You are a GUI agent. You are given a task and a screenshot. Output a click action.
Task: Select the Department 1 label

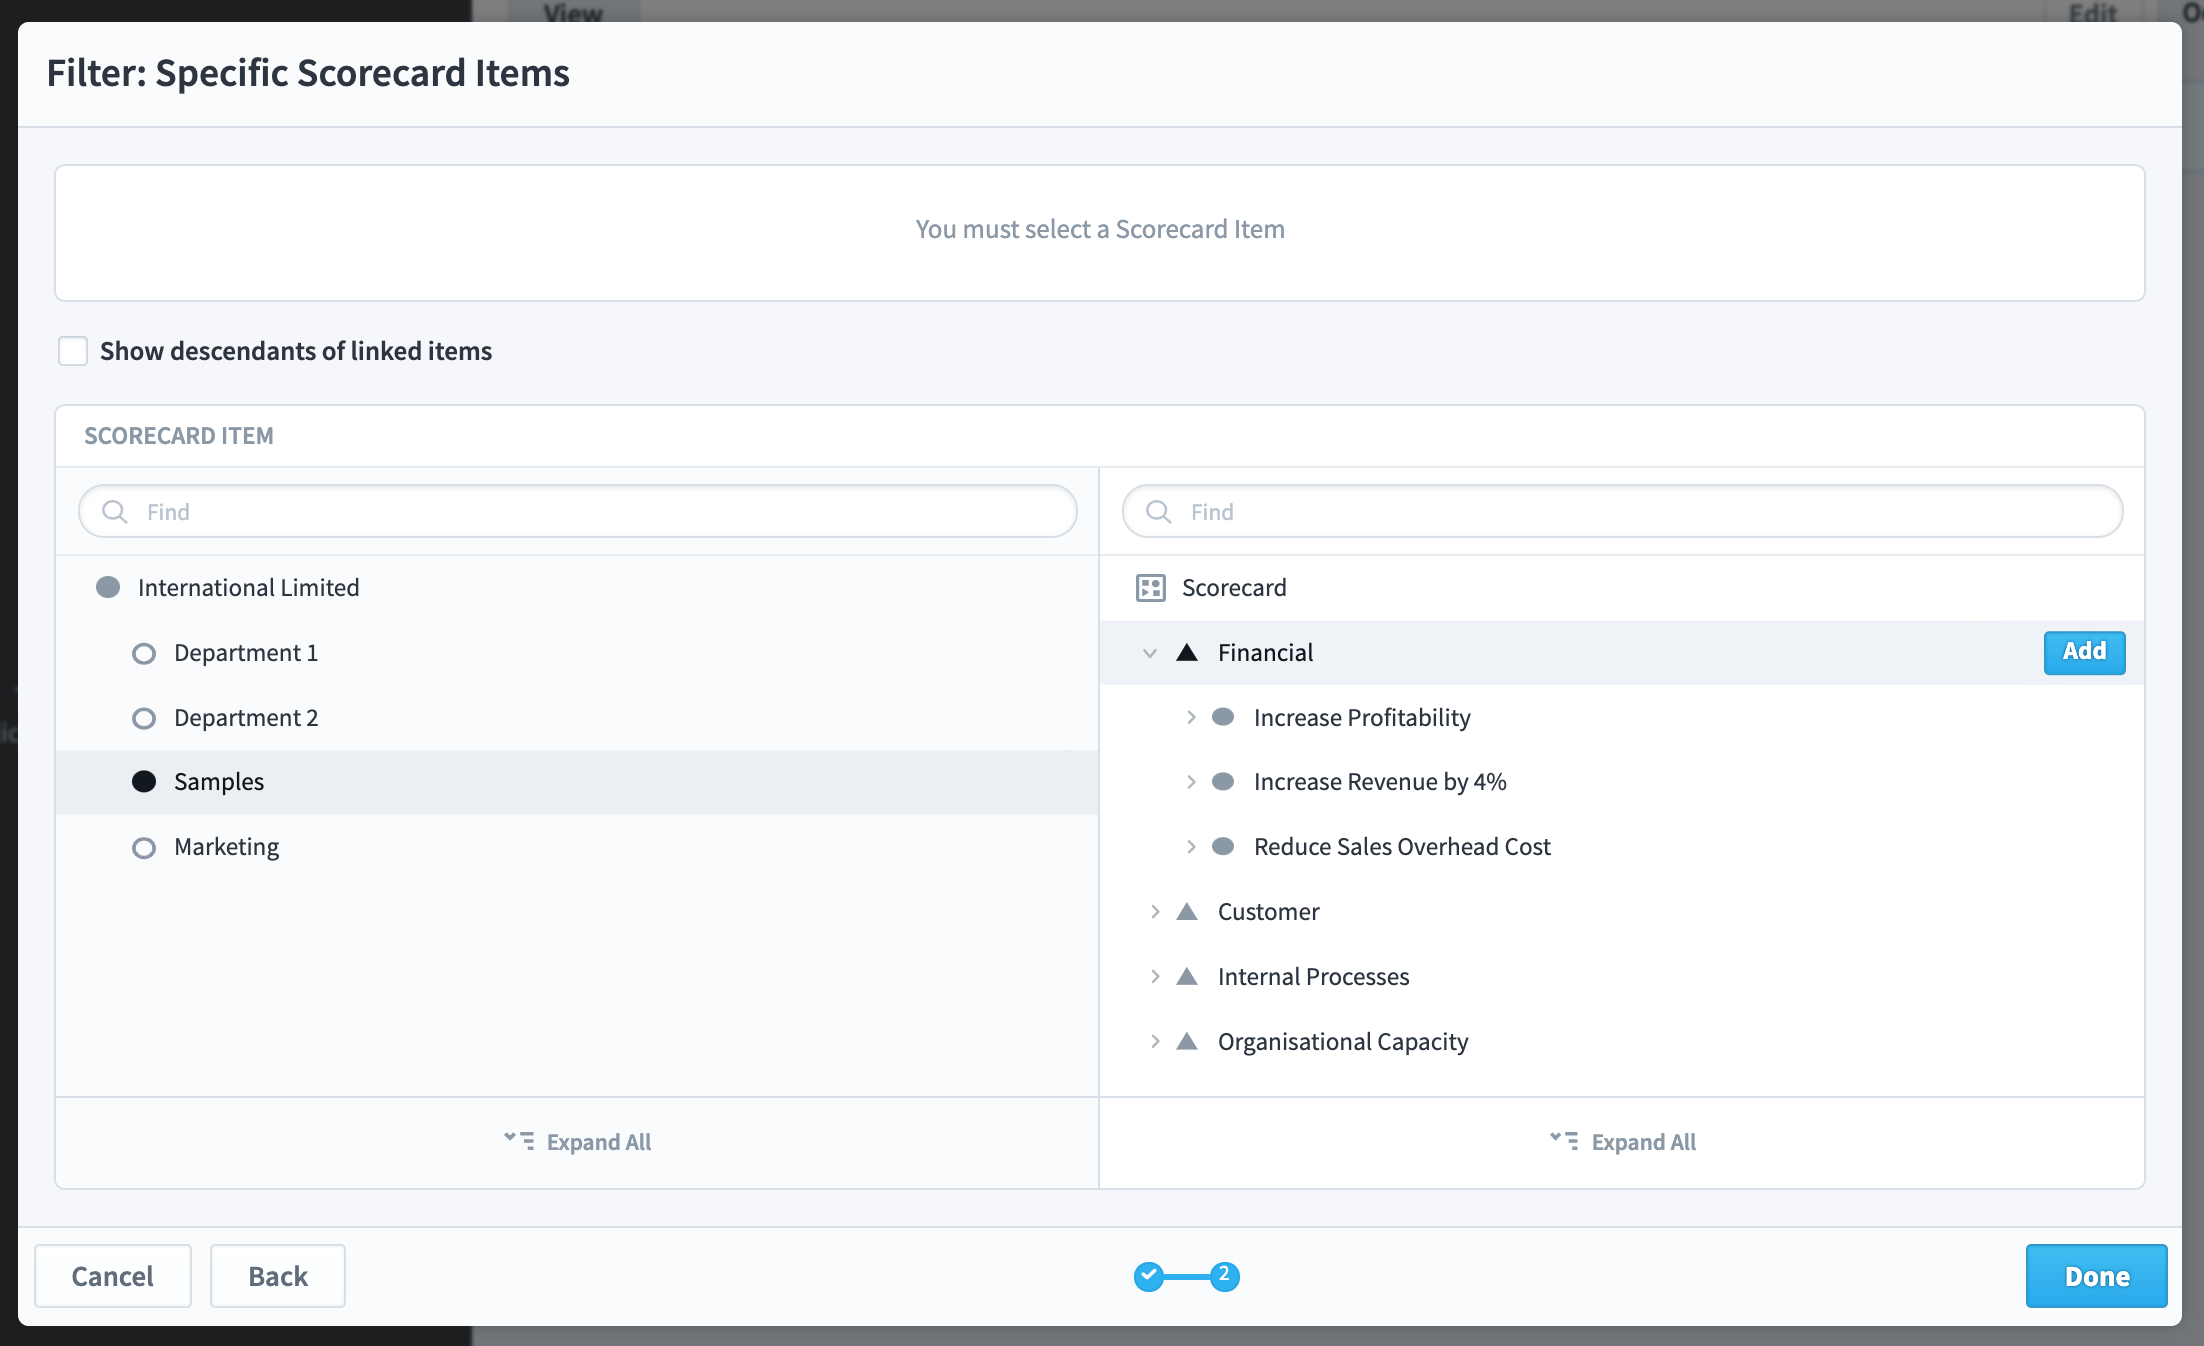click(x=246, y=653)
